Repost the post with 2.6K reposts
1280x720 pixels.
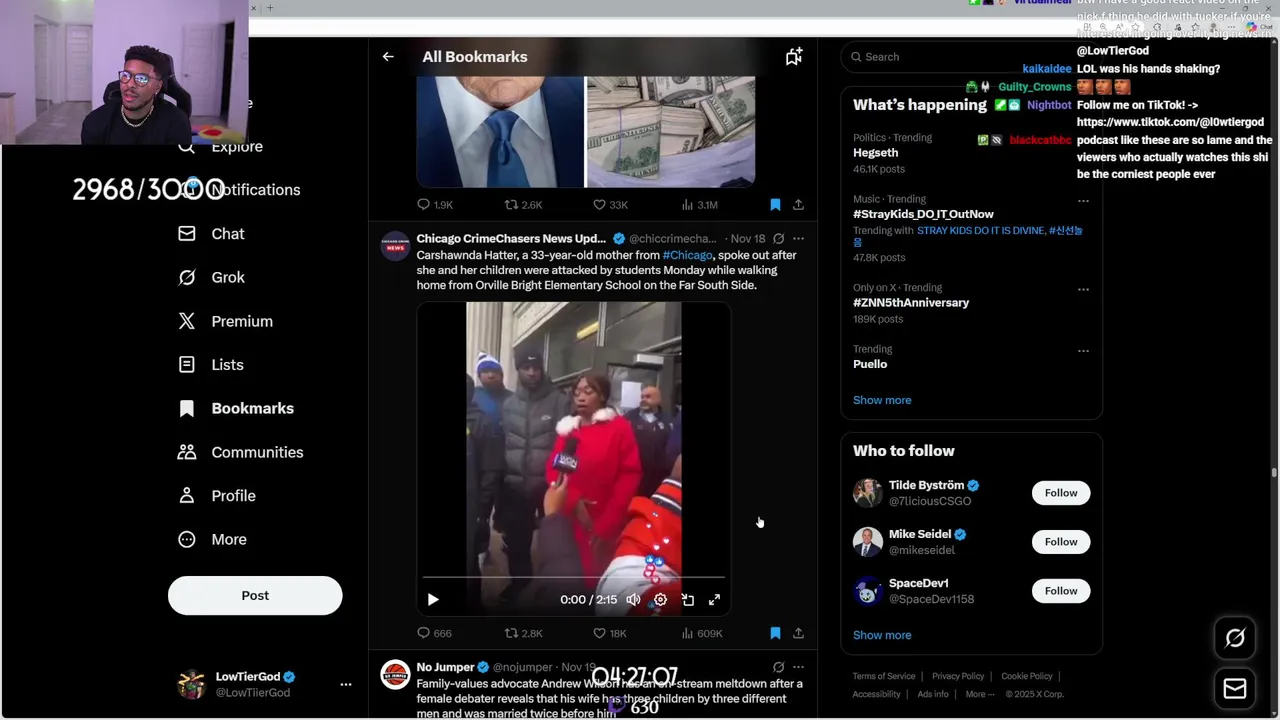coord(523,205)
